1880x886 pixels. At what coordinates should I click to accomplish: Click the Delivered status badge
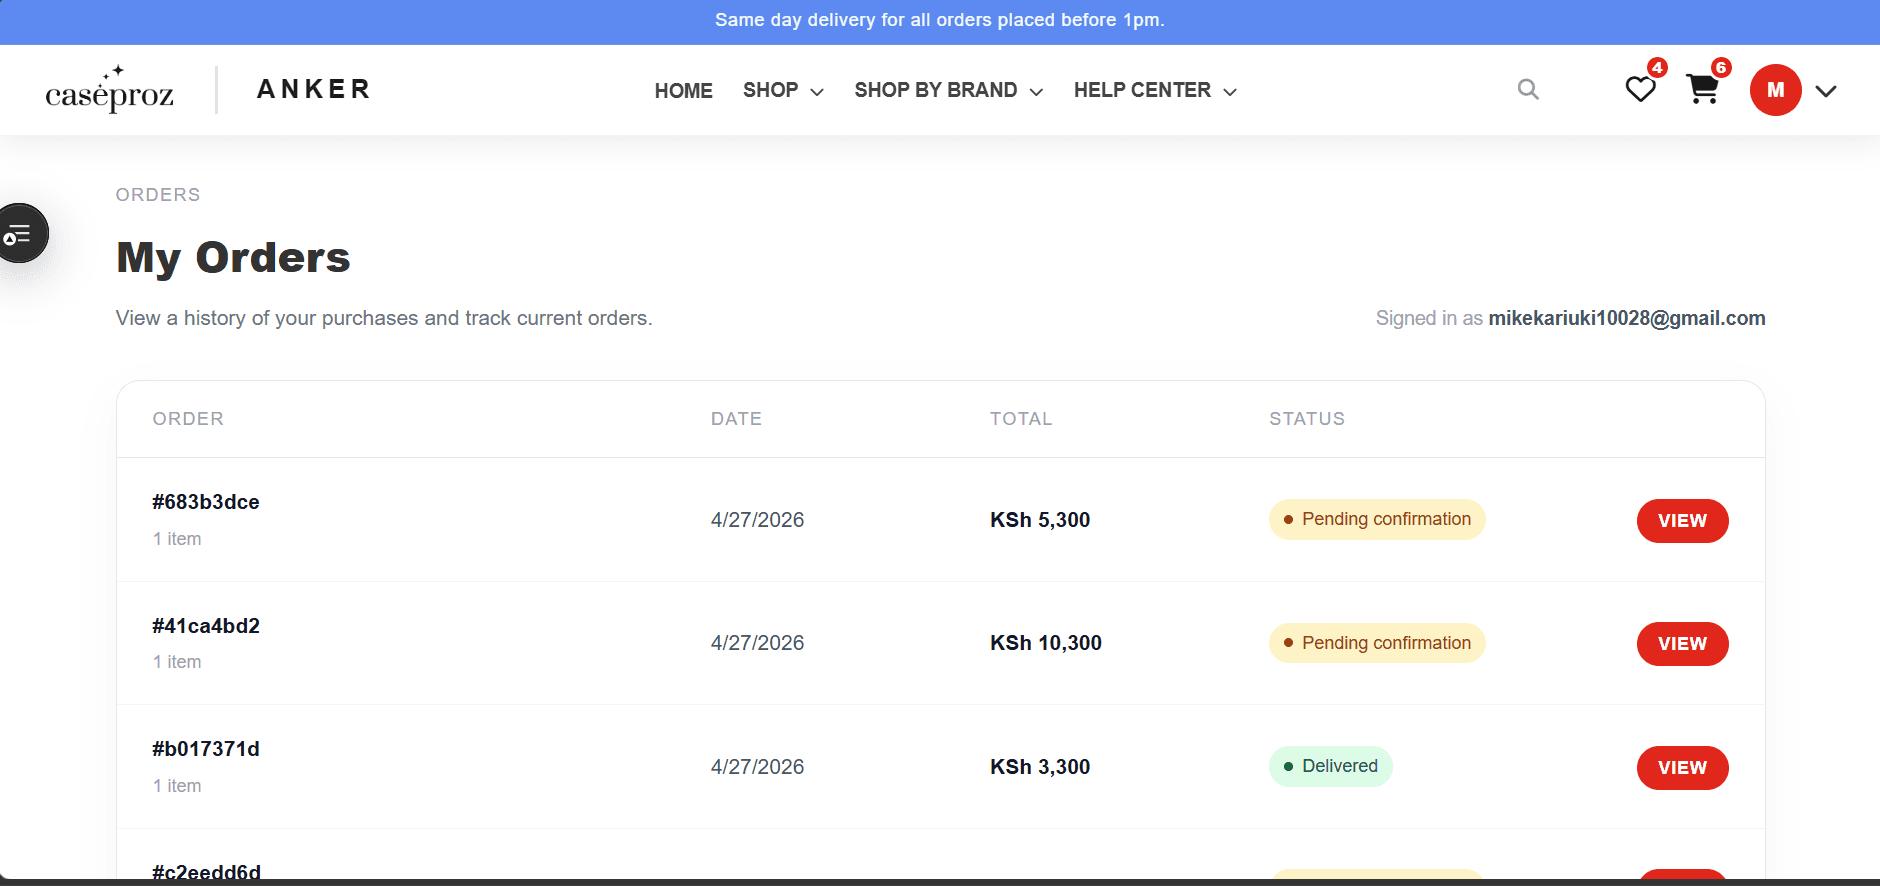(1331, 766)
